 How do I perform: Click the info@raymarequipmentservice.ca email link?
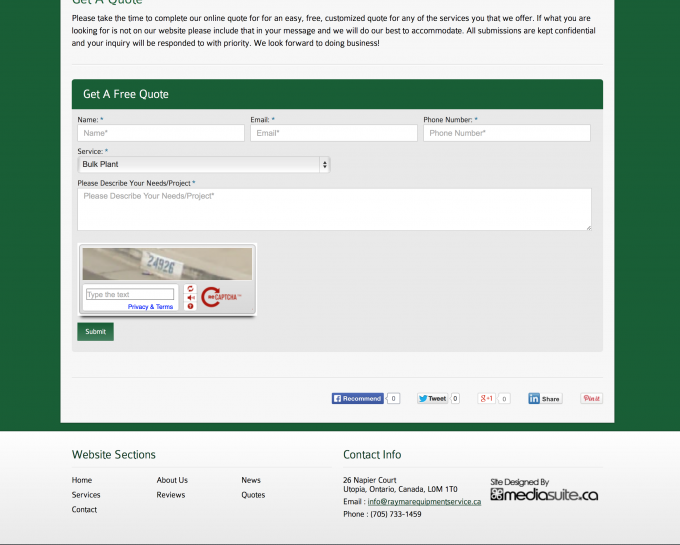click(x=424, y=501)
